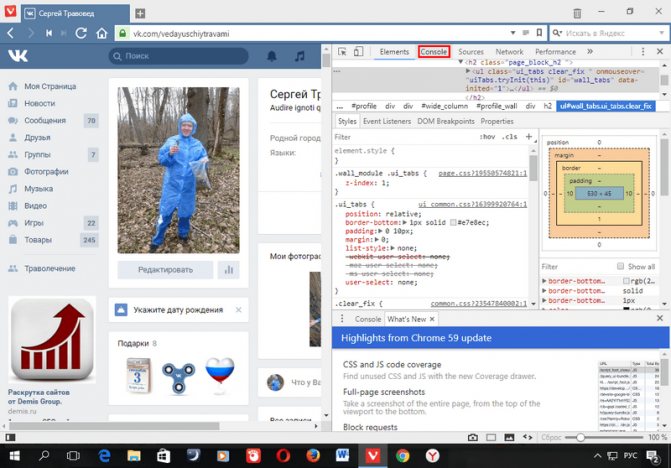Open page actions code icon in status bar

(528, 437)
